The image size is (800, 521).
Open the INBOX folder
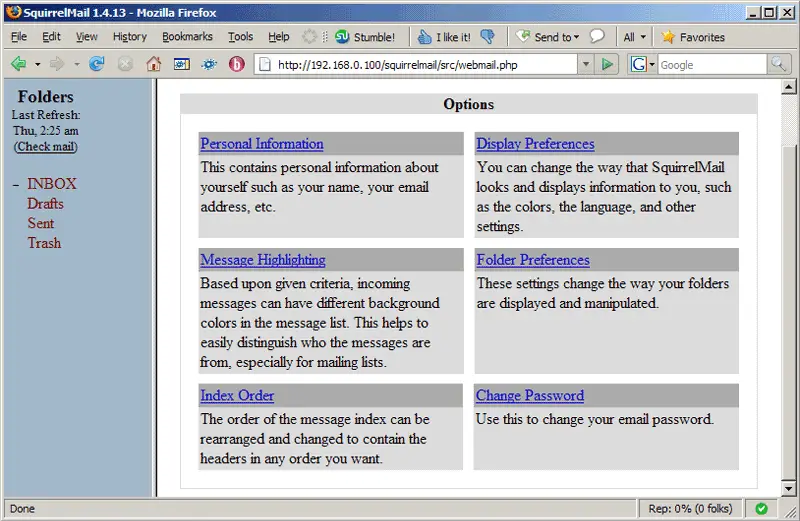click(52, 184)
